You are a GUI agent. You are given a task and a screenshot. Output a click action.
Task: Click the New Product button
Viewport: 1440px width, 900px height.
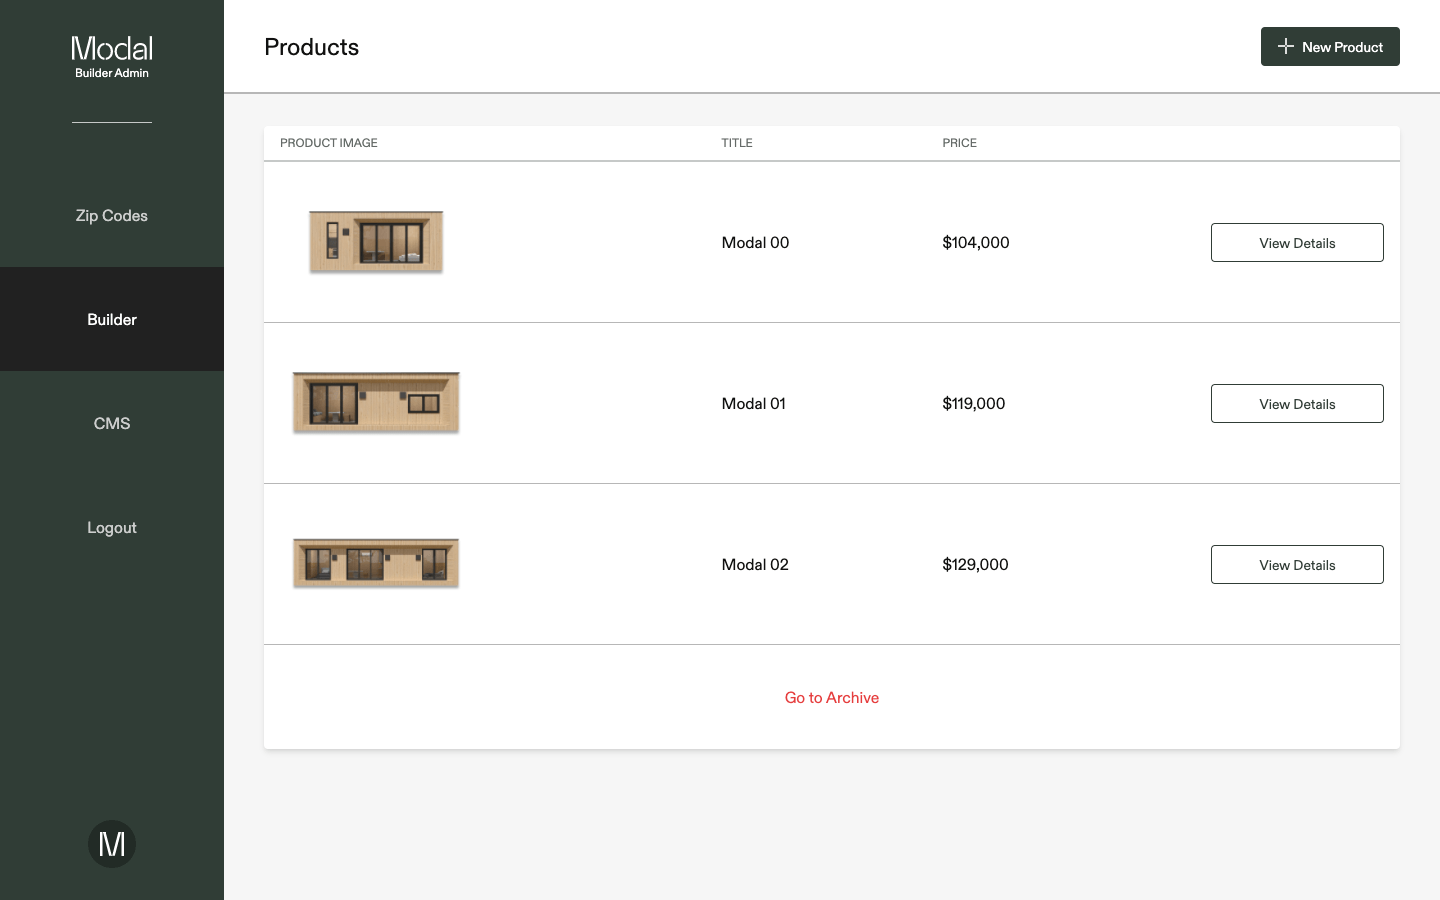click(x=1330, y=46)
